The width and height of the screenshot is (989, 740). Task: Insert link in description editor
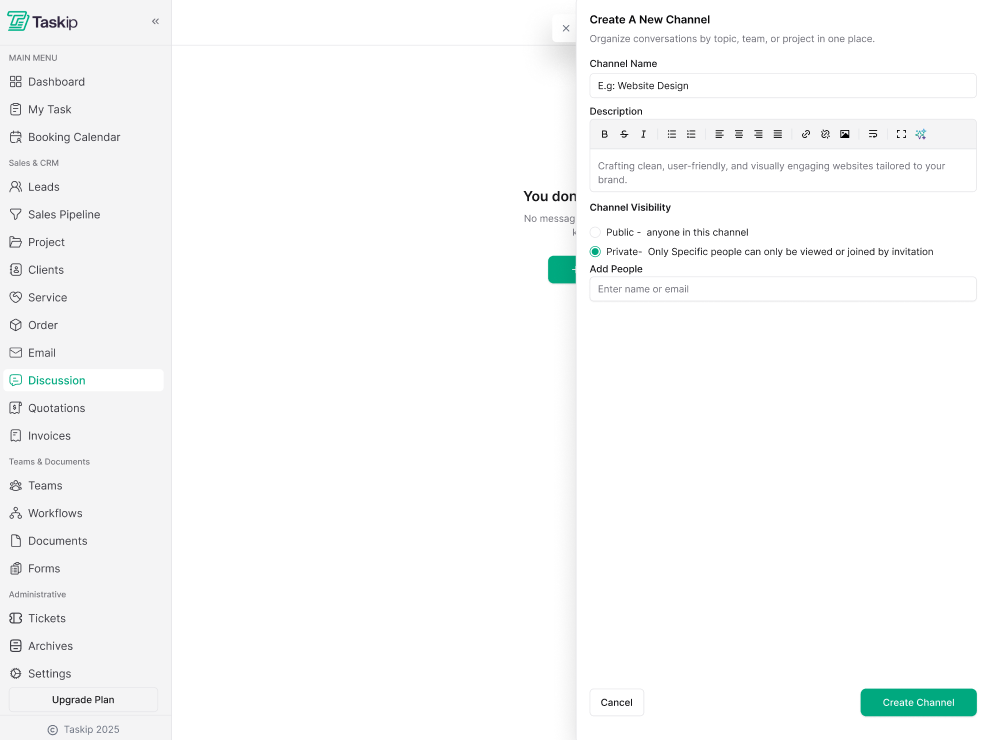click(806, 134)
